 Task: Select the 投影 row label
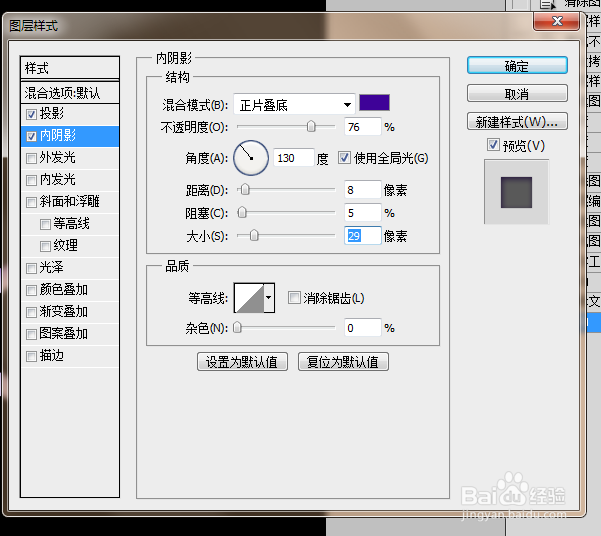52,113
